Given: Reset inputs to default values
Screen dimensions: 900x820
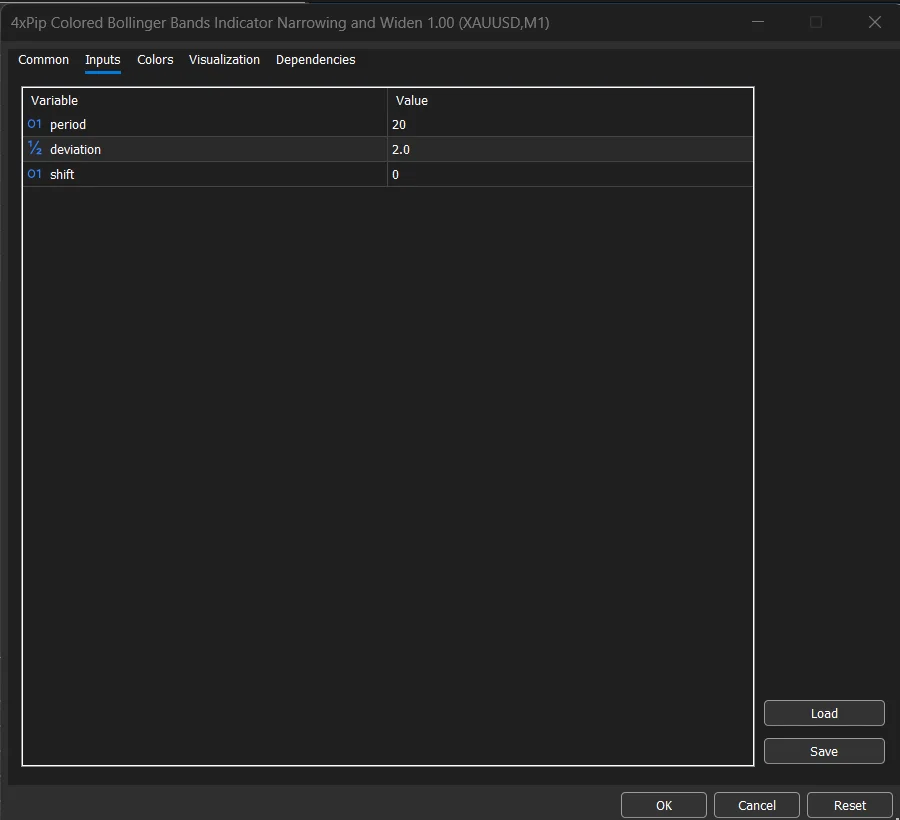Looking at the screenshot, I should click(850, 805).
